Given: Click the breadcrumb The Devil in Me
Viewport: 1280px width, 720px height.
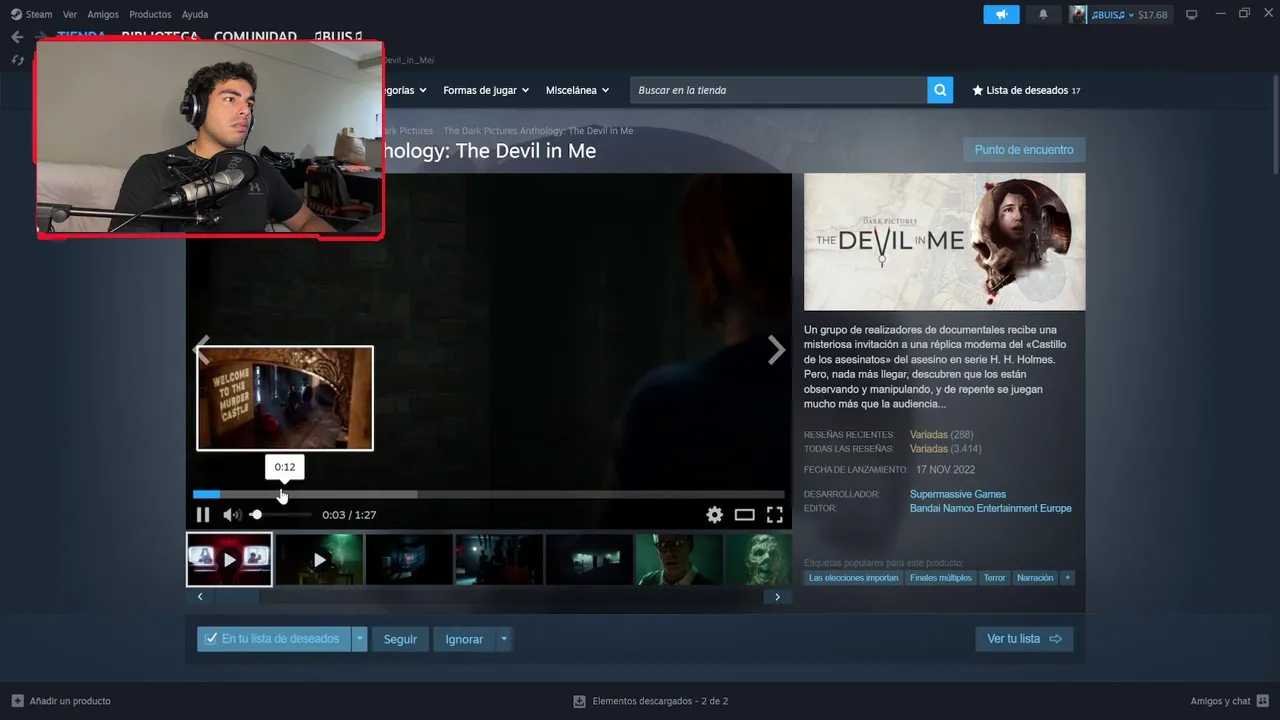Looking at the screenshot, I should point(538,131).
